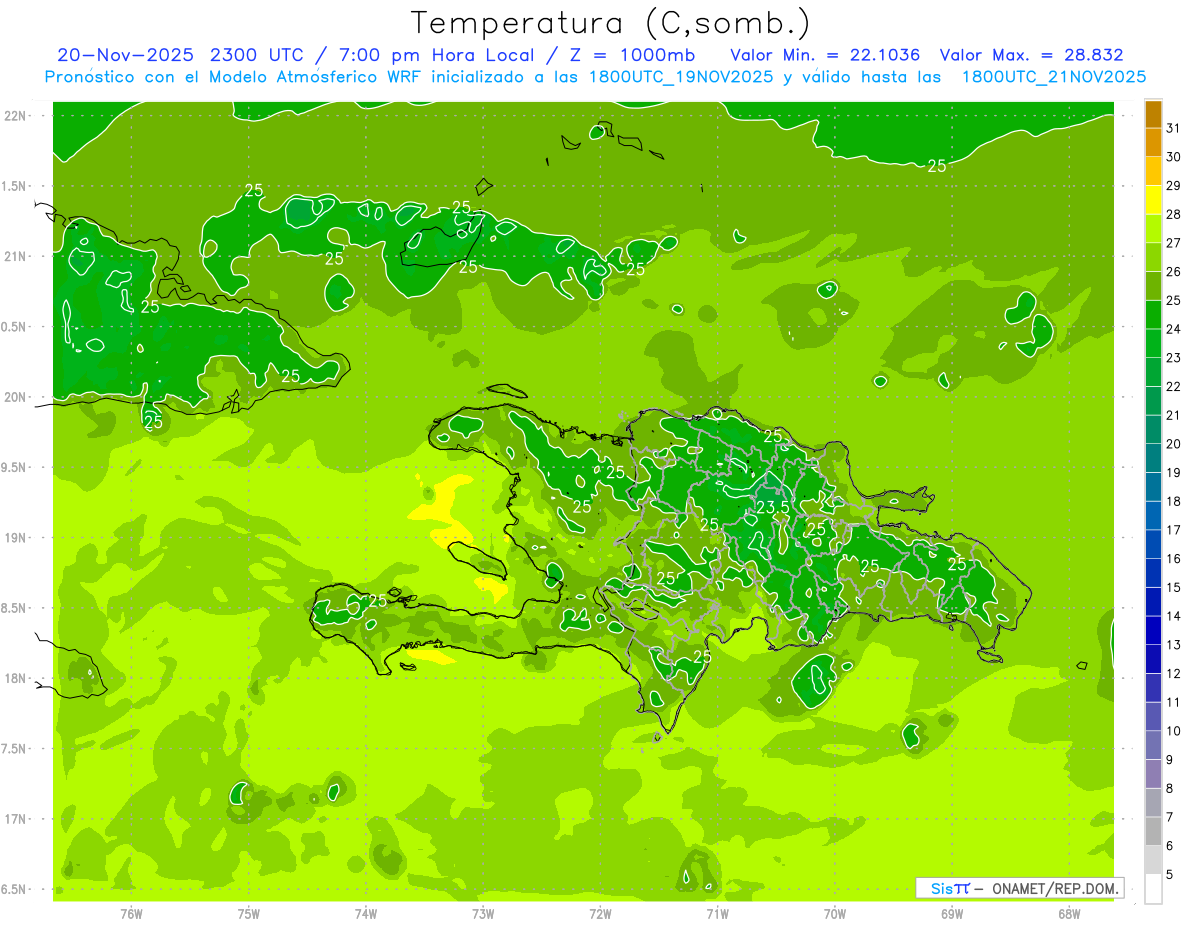
Task: Click the "70W" longitude axis label
Action: pos(835,914)
